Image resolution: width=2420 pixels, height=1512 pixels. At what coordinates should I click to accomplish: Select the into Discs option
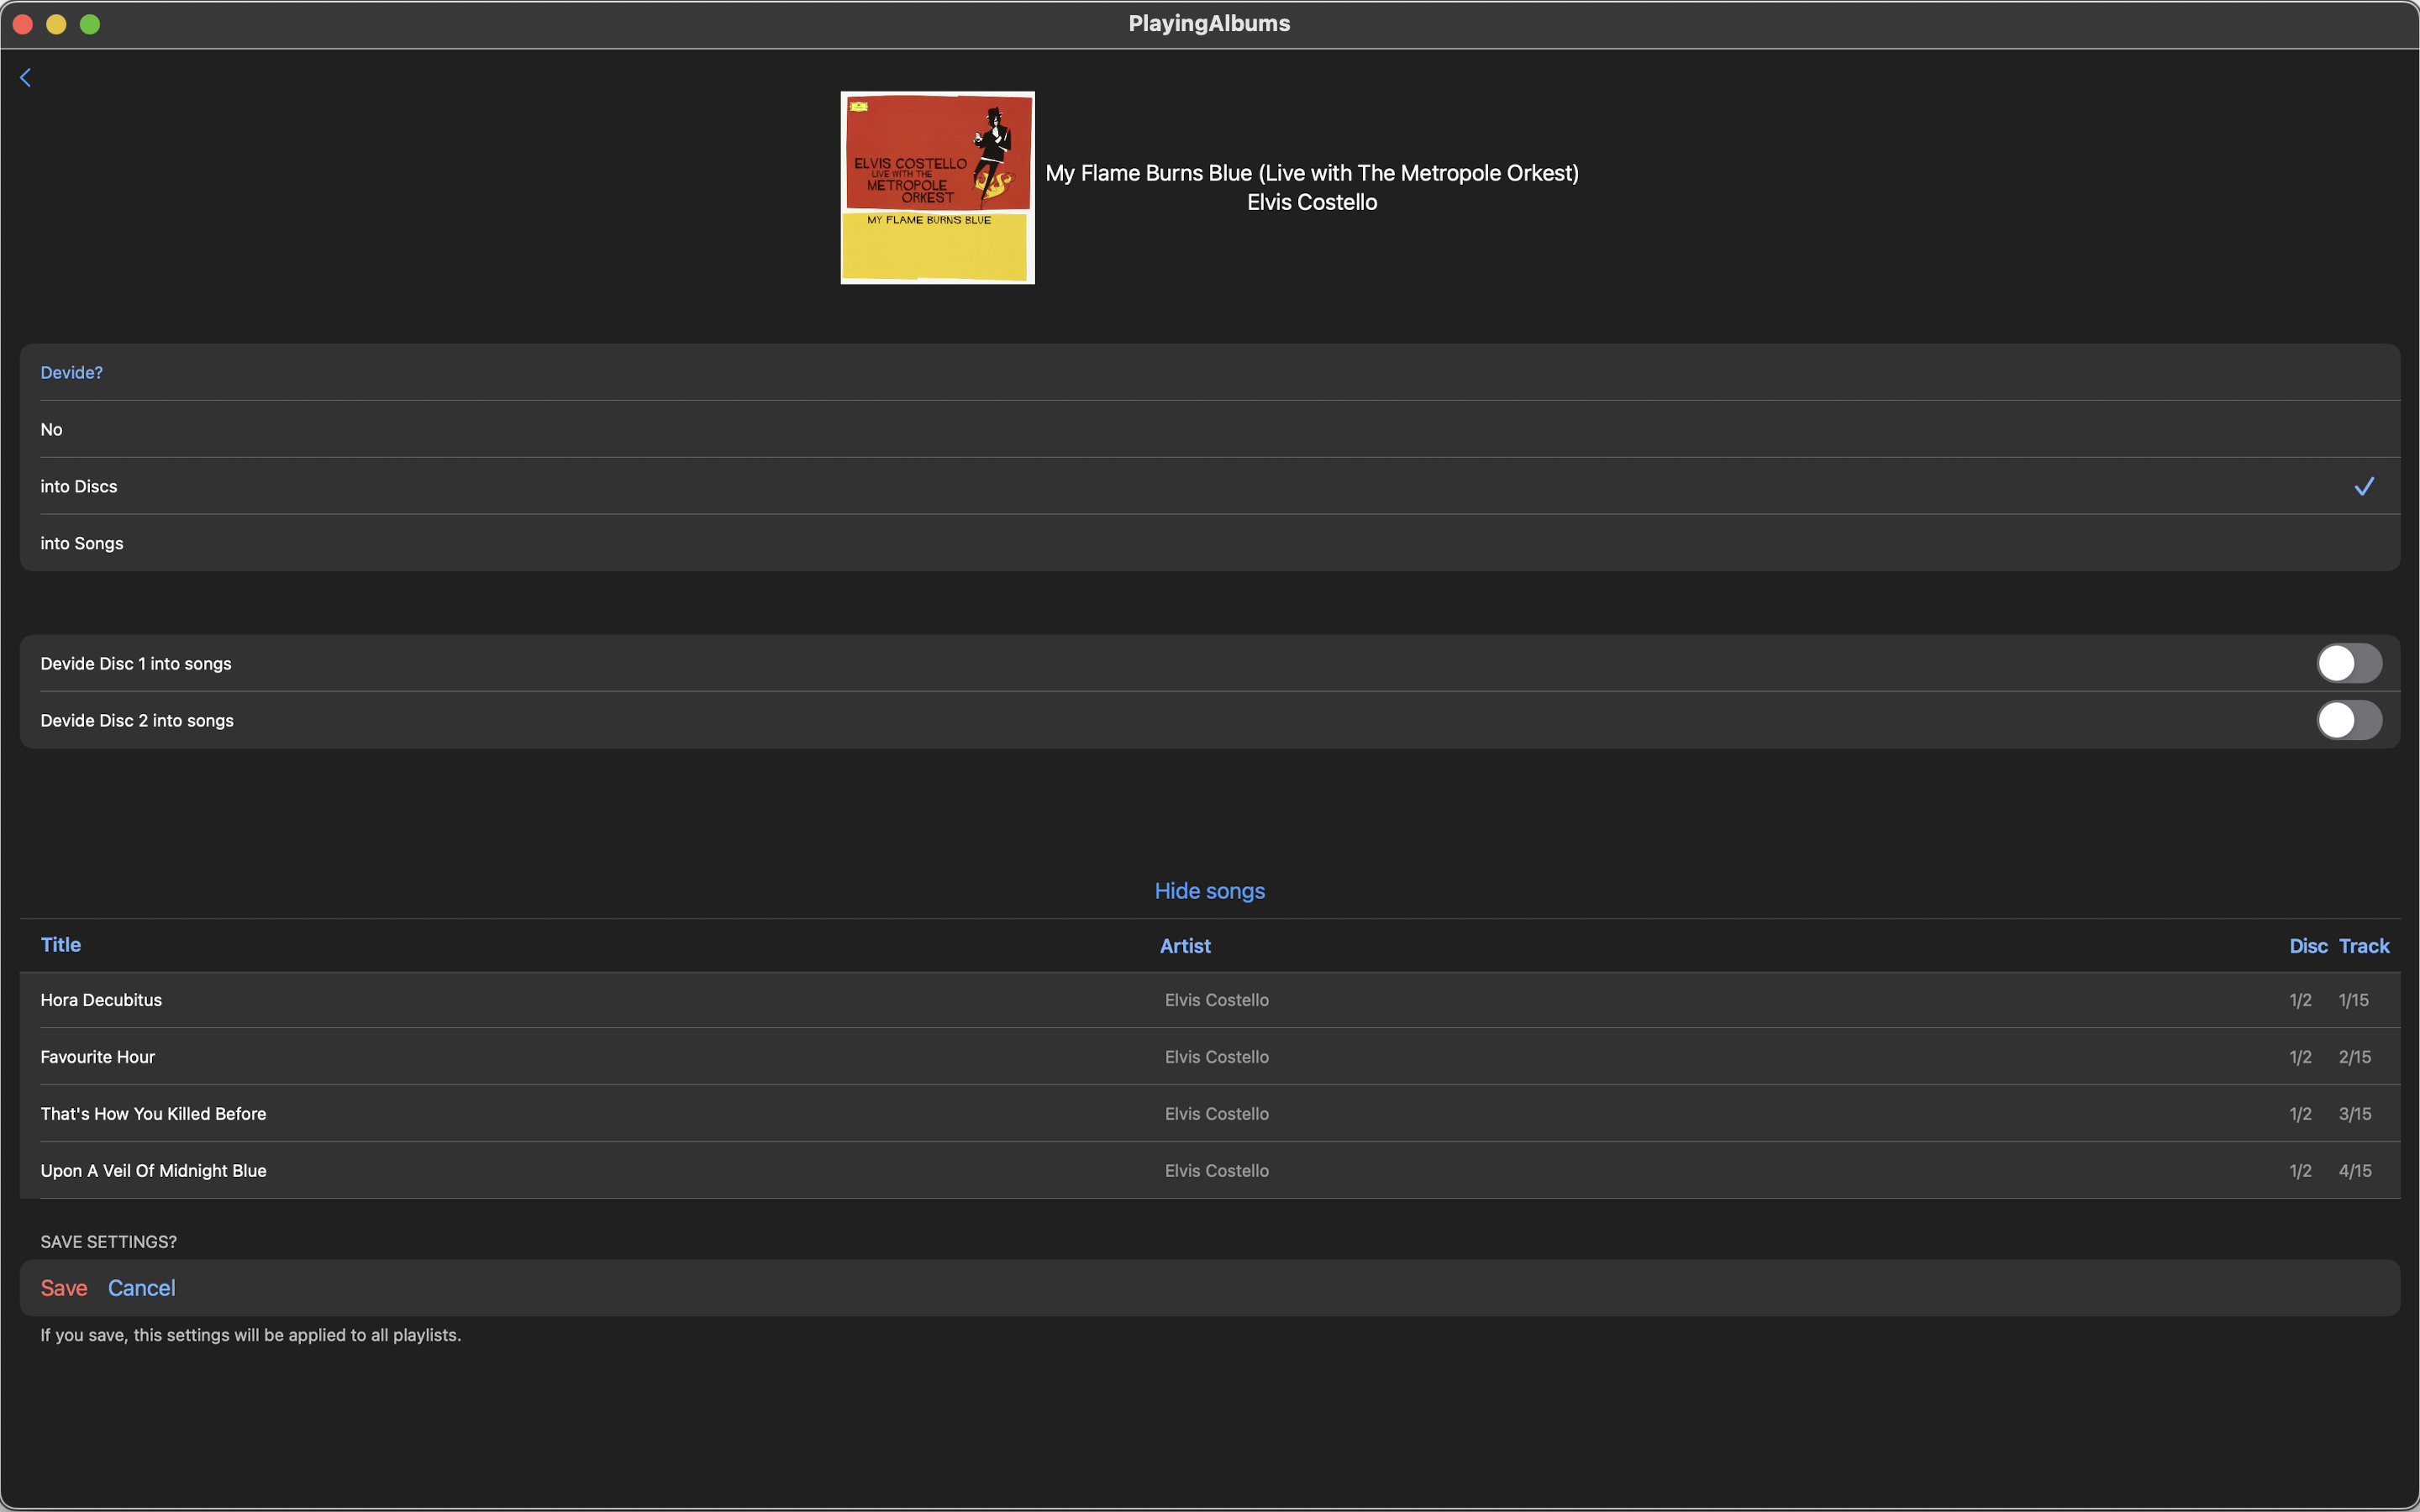pos(79,486)
